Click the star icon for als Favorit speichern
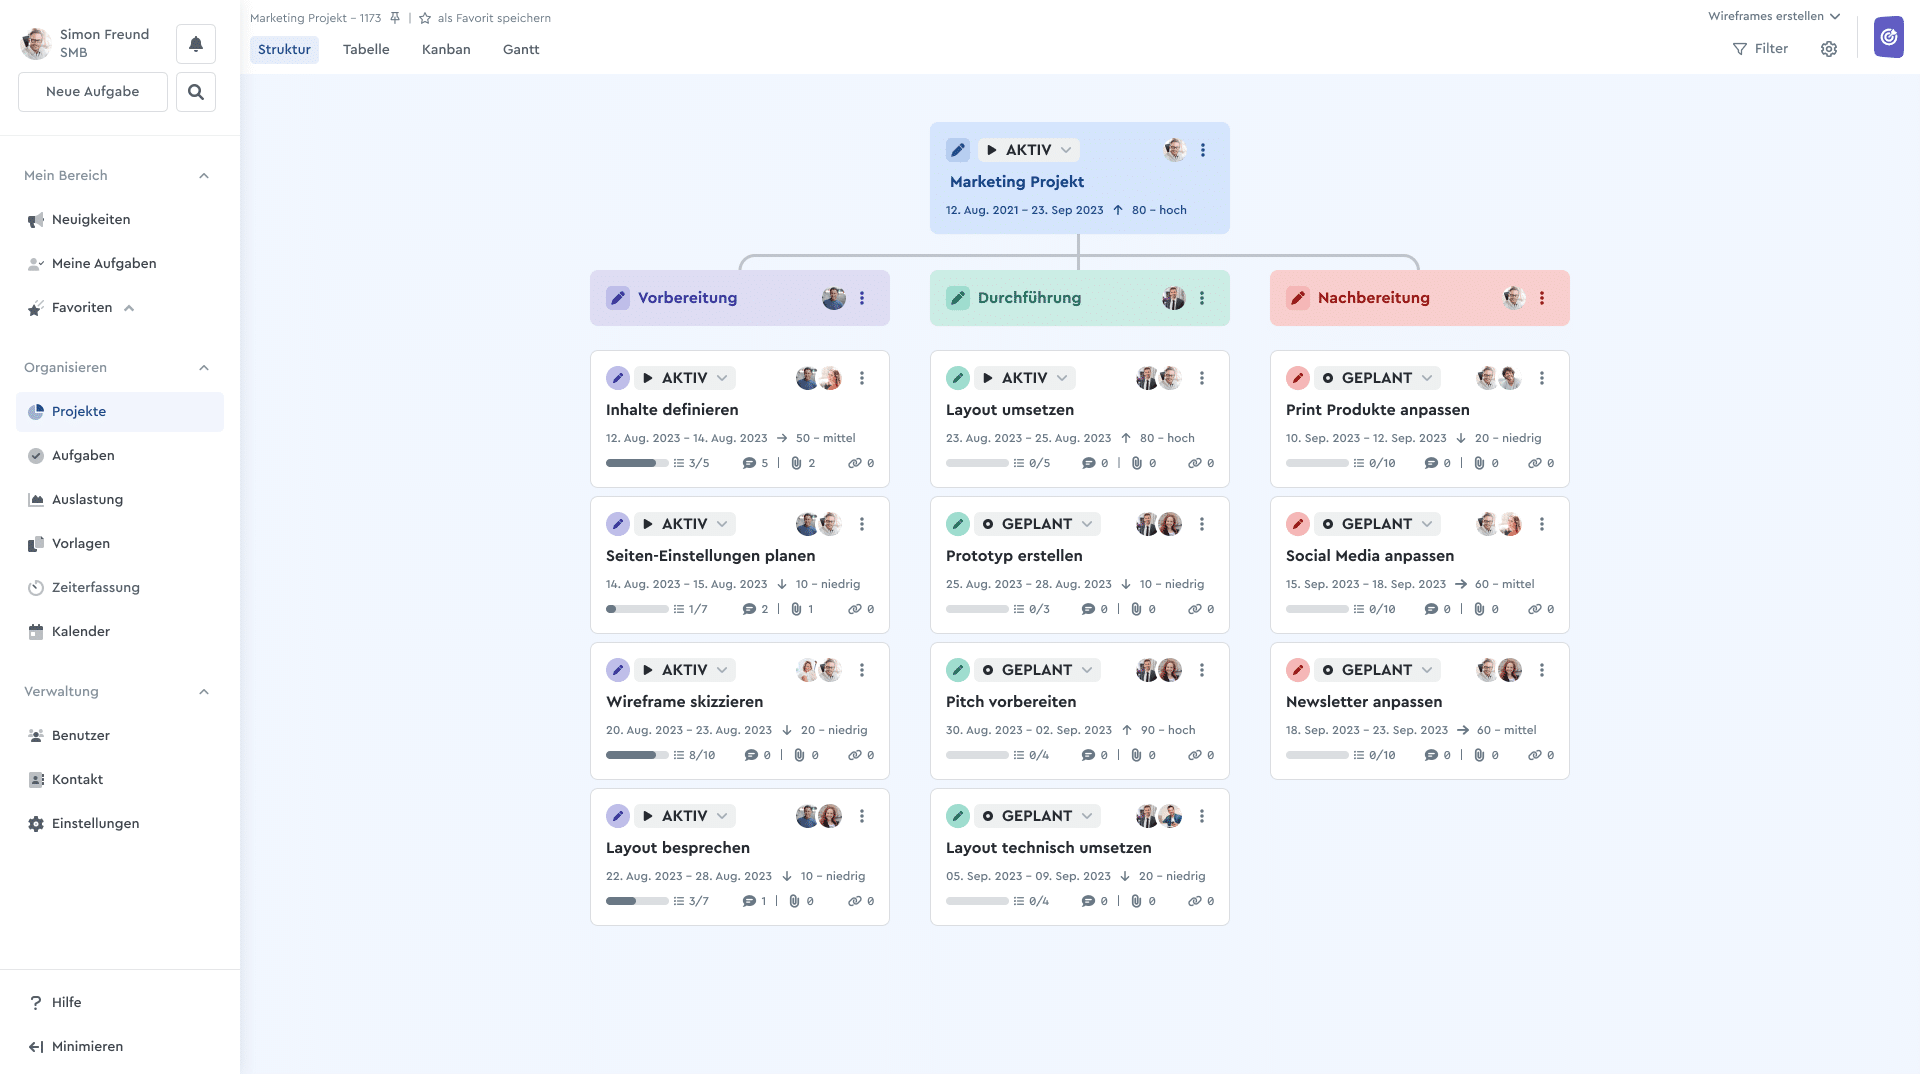 pos(425,18)
